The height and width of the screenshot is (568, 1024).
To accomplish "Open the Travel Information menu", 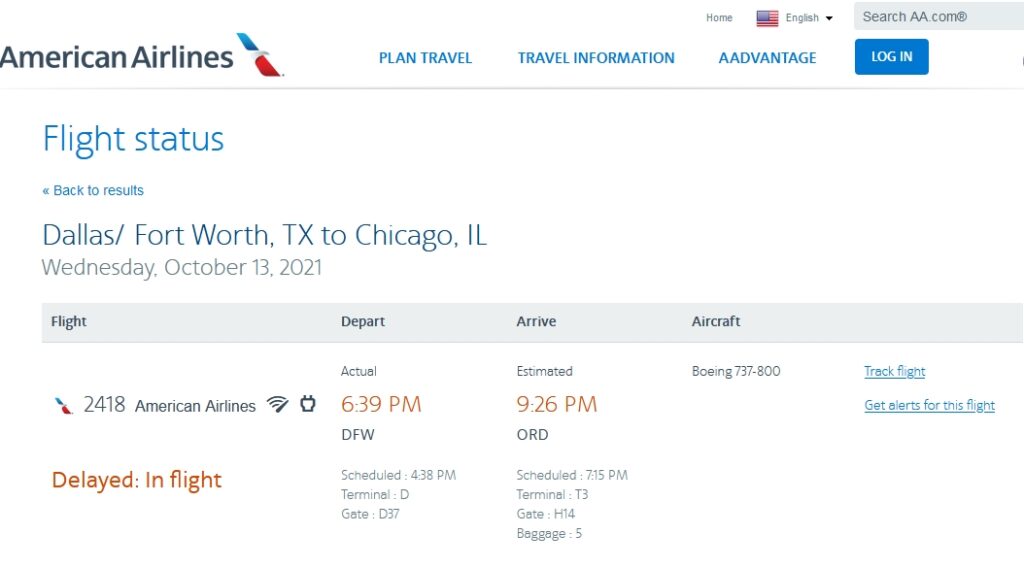I will tap(596, 58).
